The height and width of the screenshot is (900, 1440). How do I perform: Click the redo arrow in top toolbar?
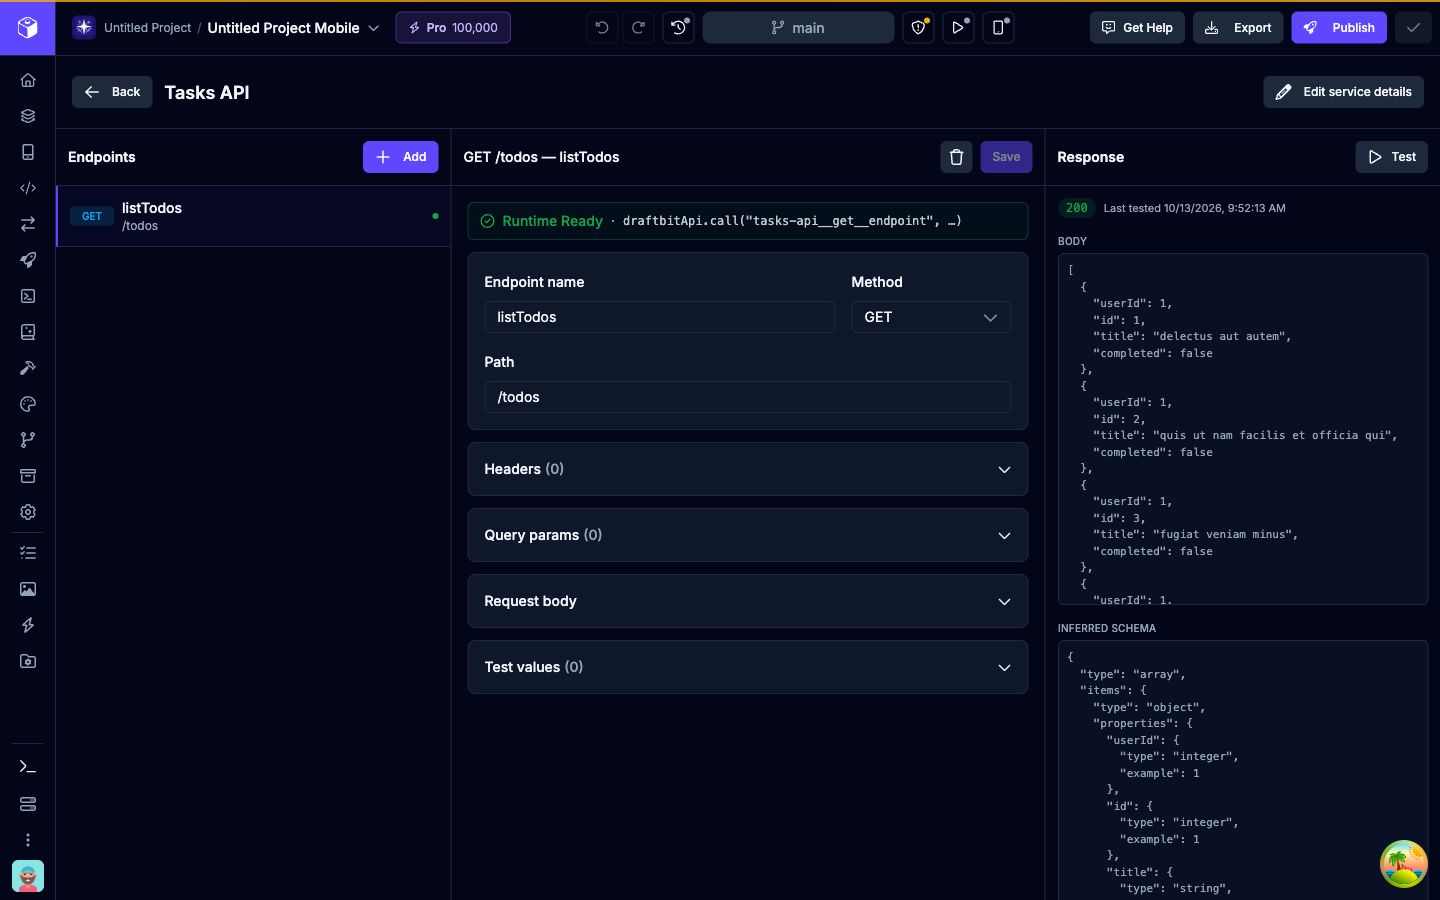[x=638, y=28]
